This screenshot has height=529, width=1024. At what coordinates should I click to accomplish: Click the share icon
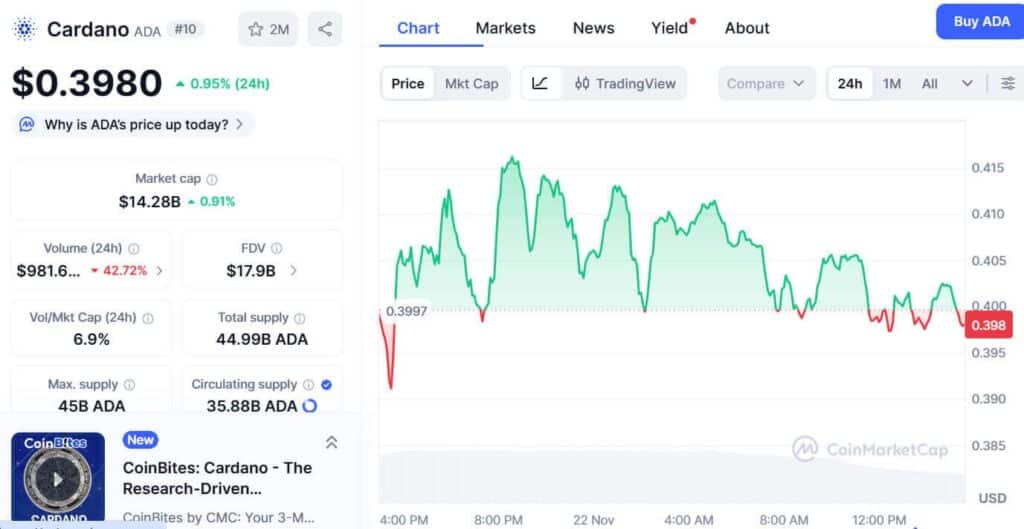pos(325,29)
